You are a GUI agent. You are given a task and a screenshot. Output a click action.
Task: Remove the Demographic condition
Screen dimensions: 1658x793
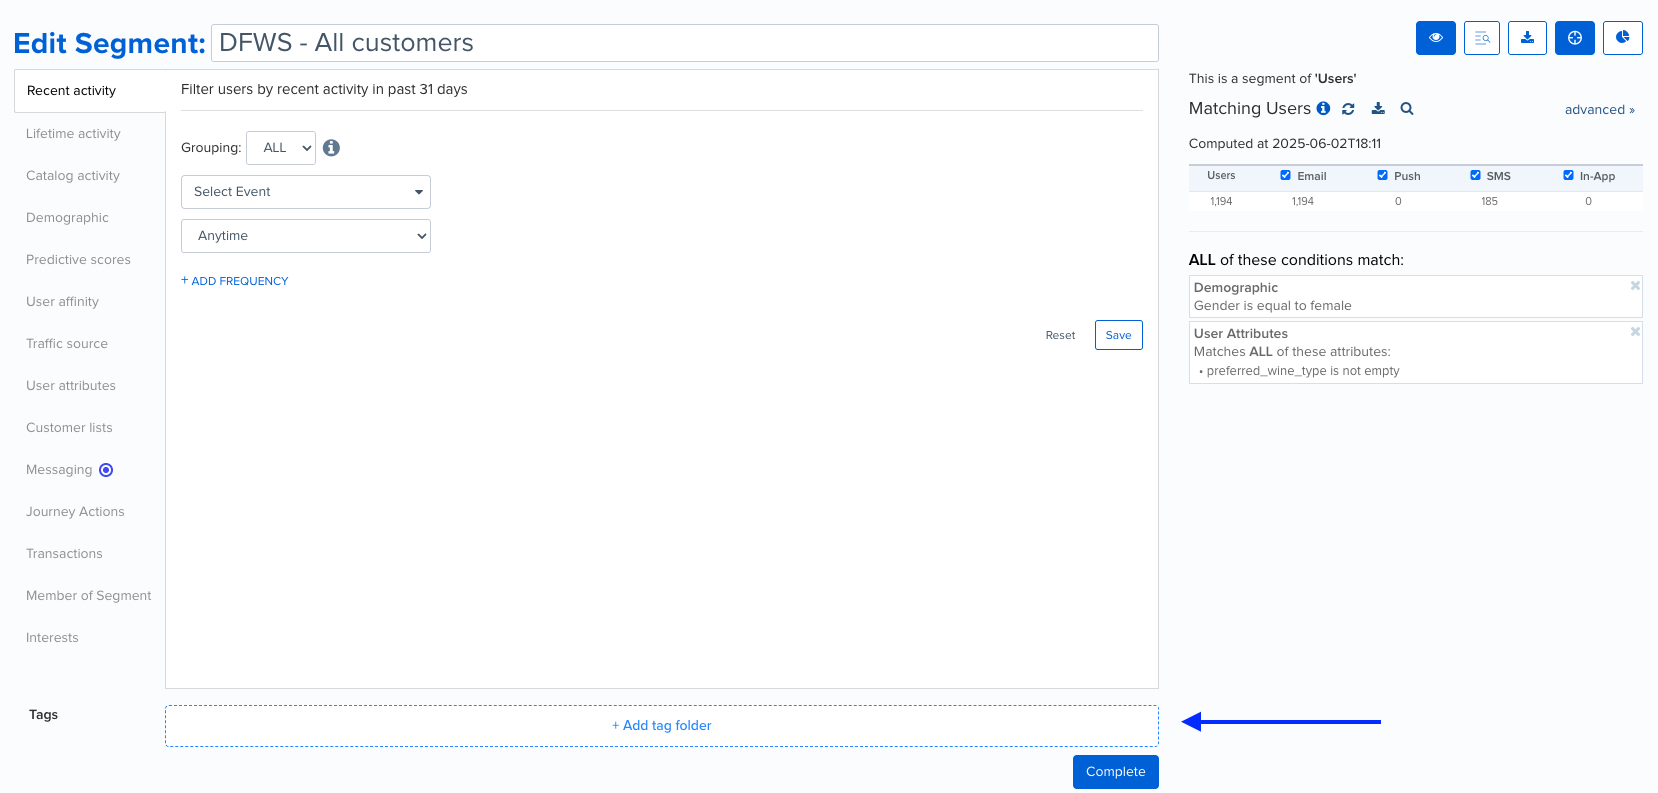[1635, 285]
